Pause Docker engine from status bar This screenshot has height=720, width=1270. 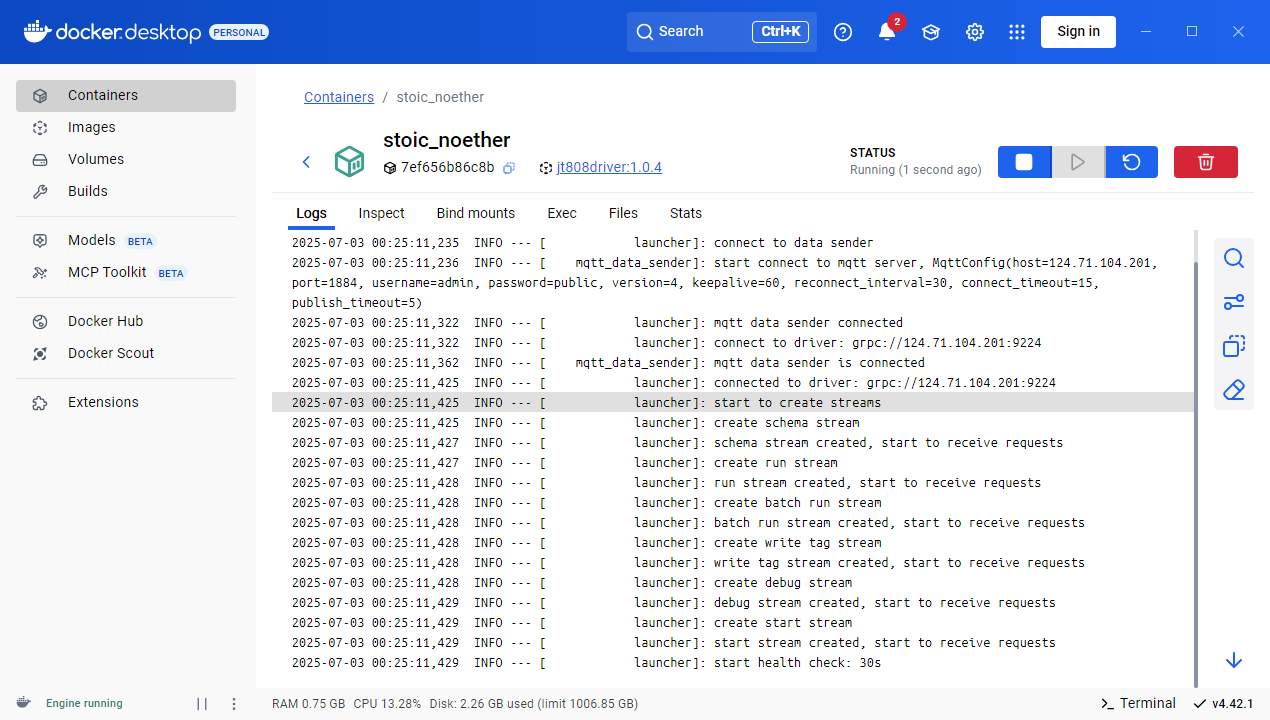[202, 704]
